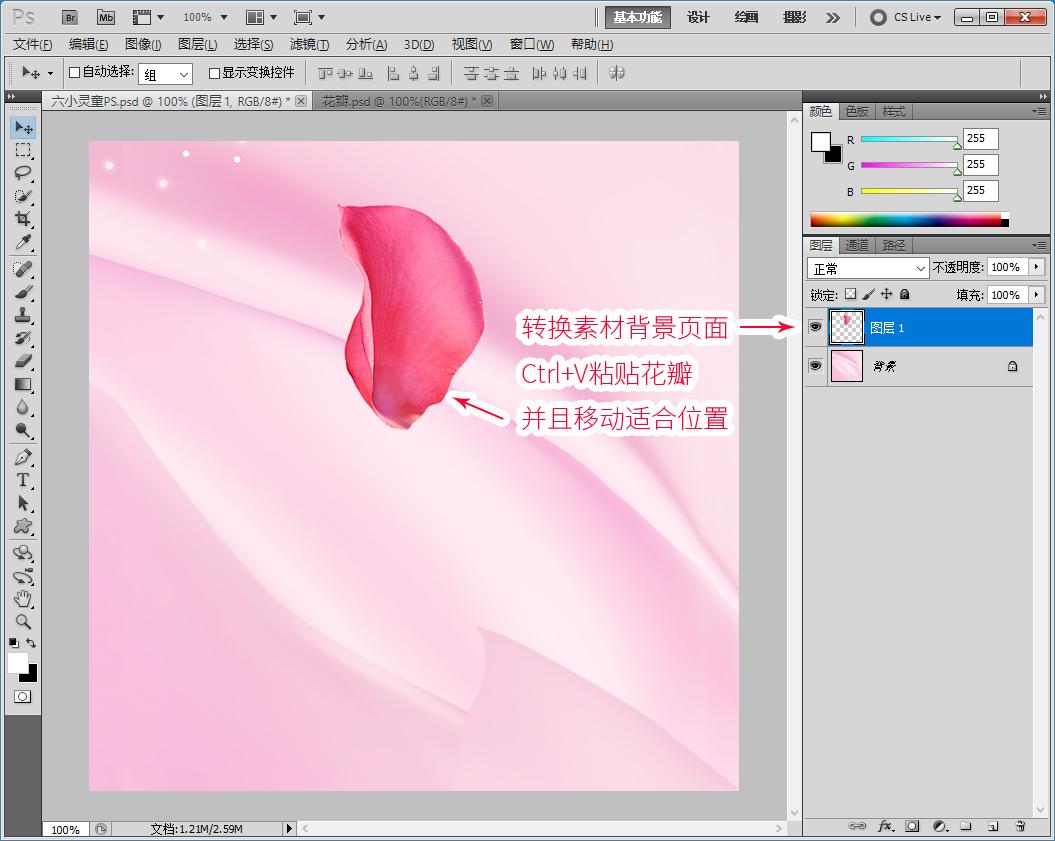This screenshot has height=841, width=1055.
Task: Open the blend mode 正常 dropdown
Action: [x=868, y=268]
